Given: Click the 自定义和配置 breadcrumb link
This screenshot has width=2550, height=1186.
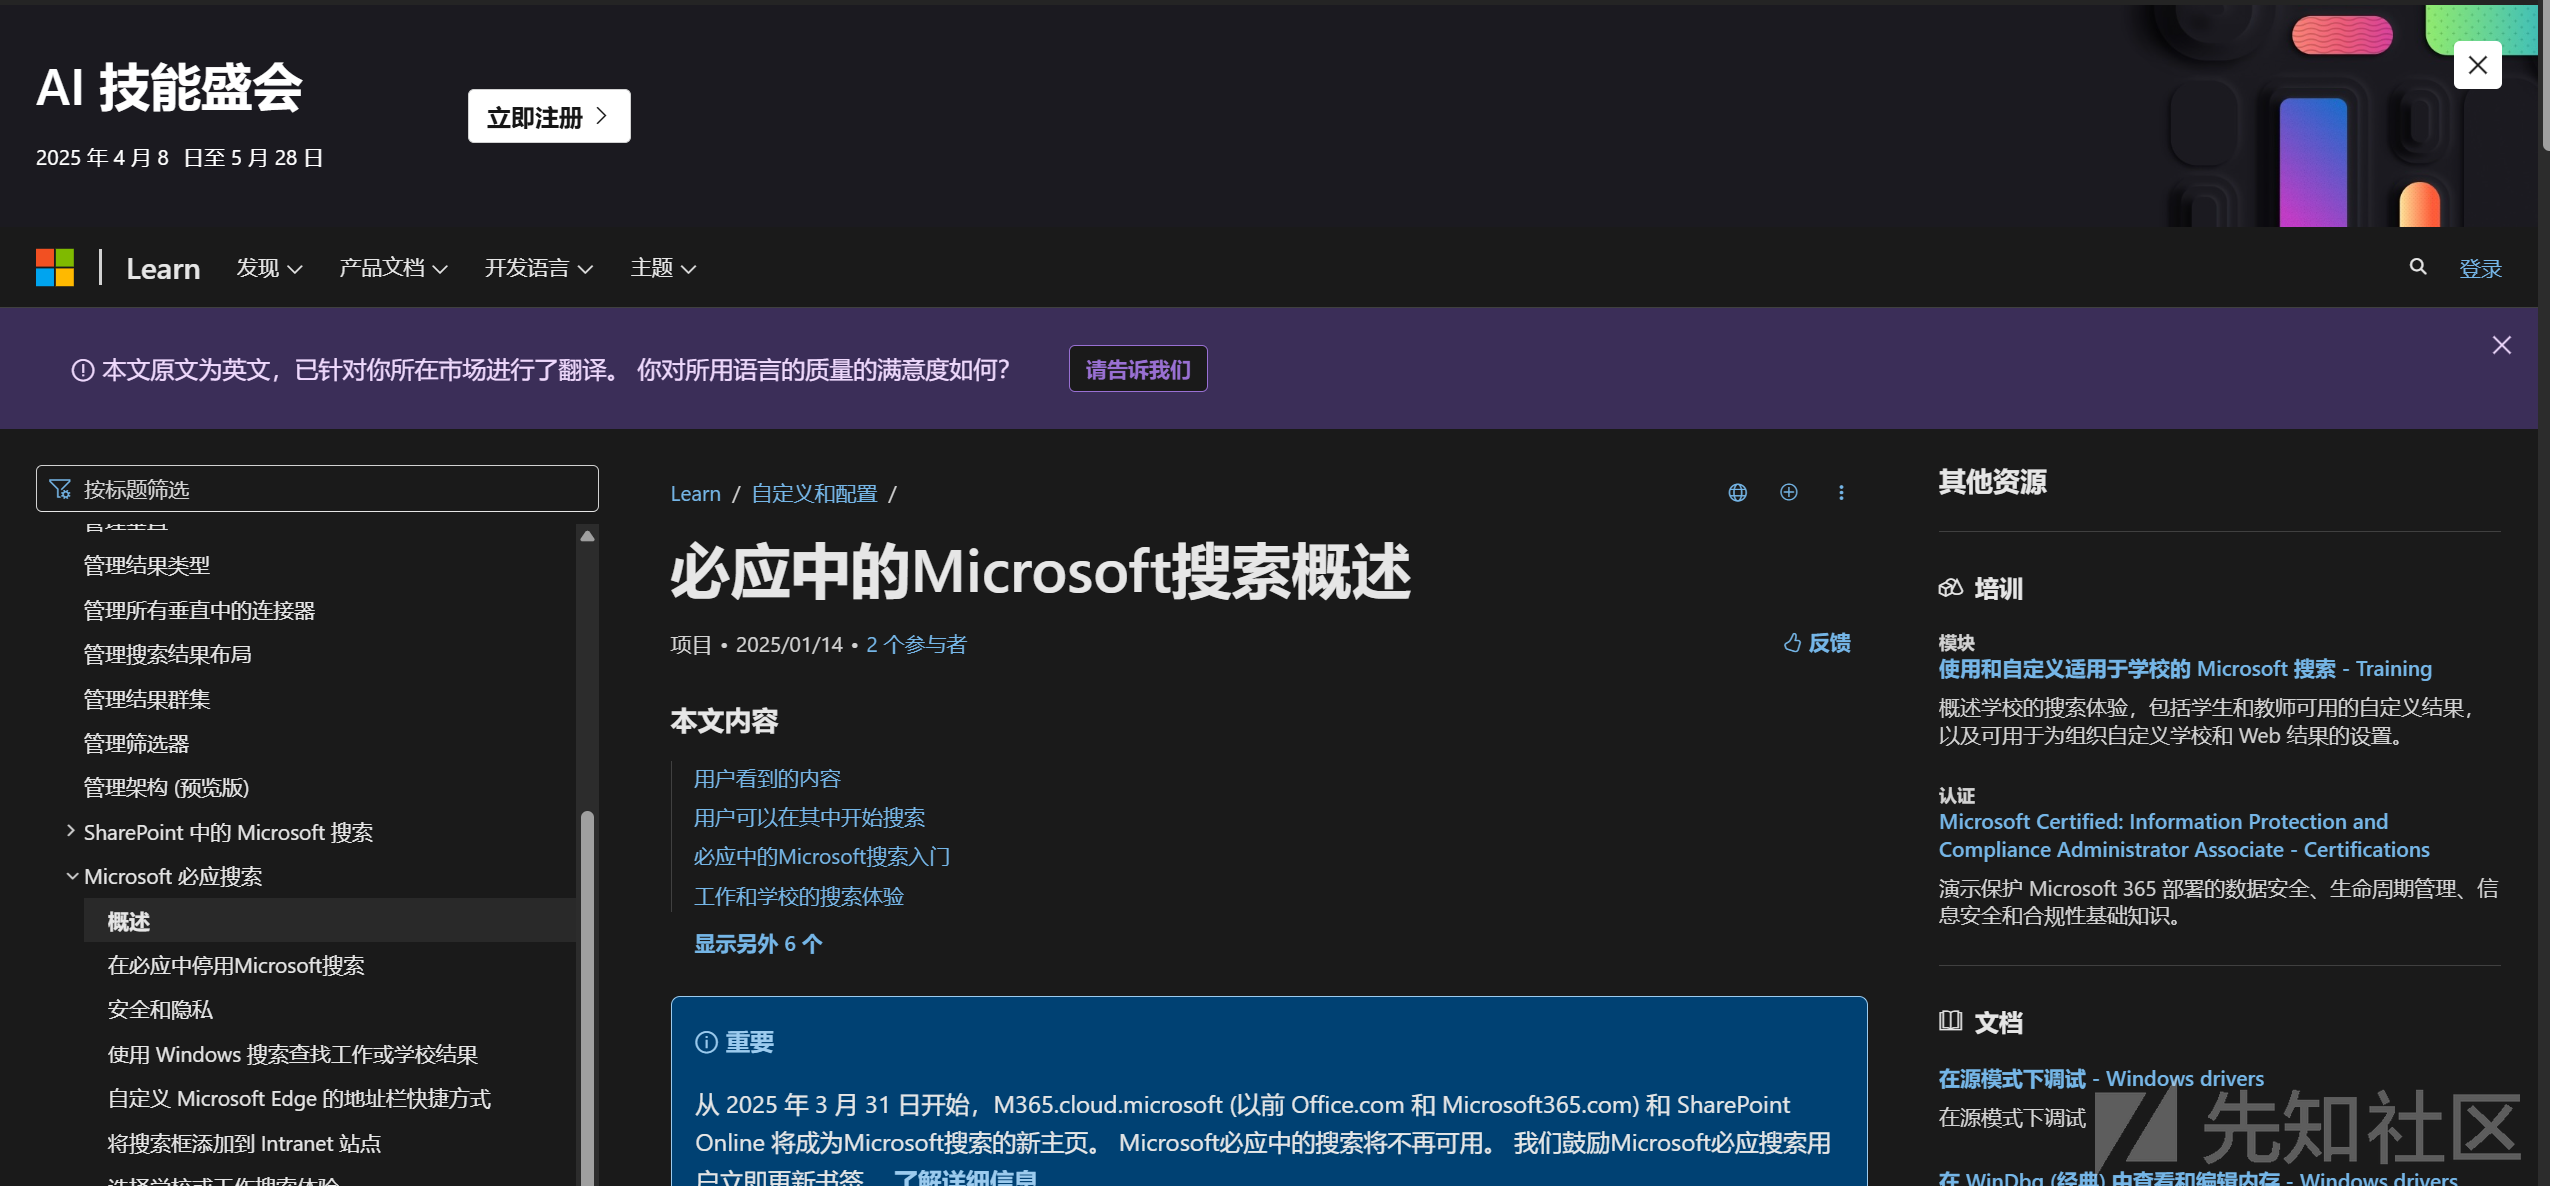Looking at the screenshot, I should [x=814, y=494].
